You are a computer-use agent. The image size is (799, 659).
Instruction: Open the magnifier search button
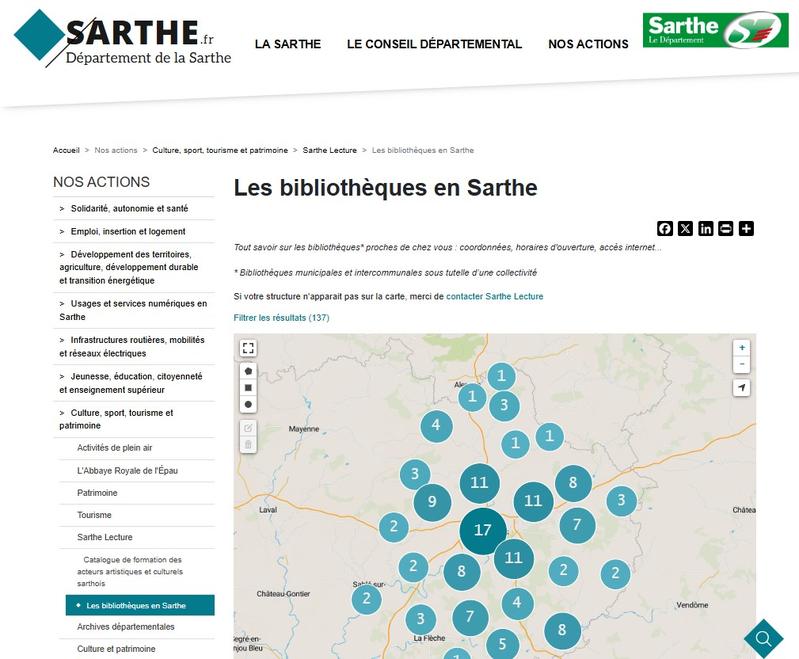pos(763,638)
